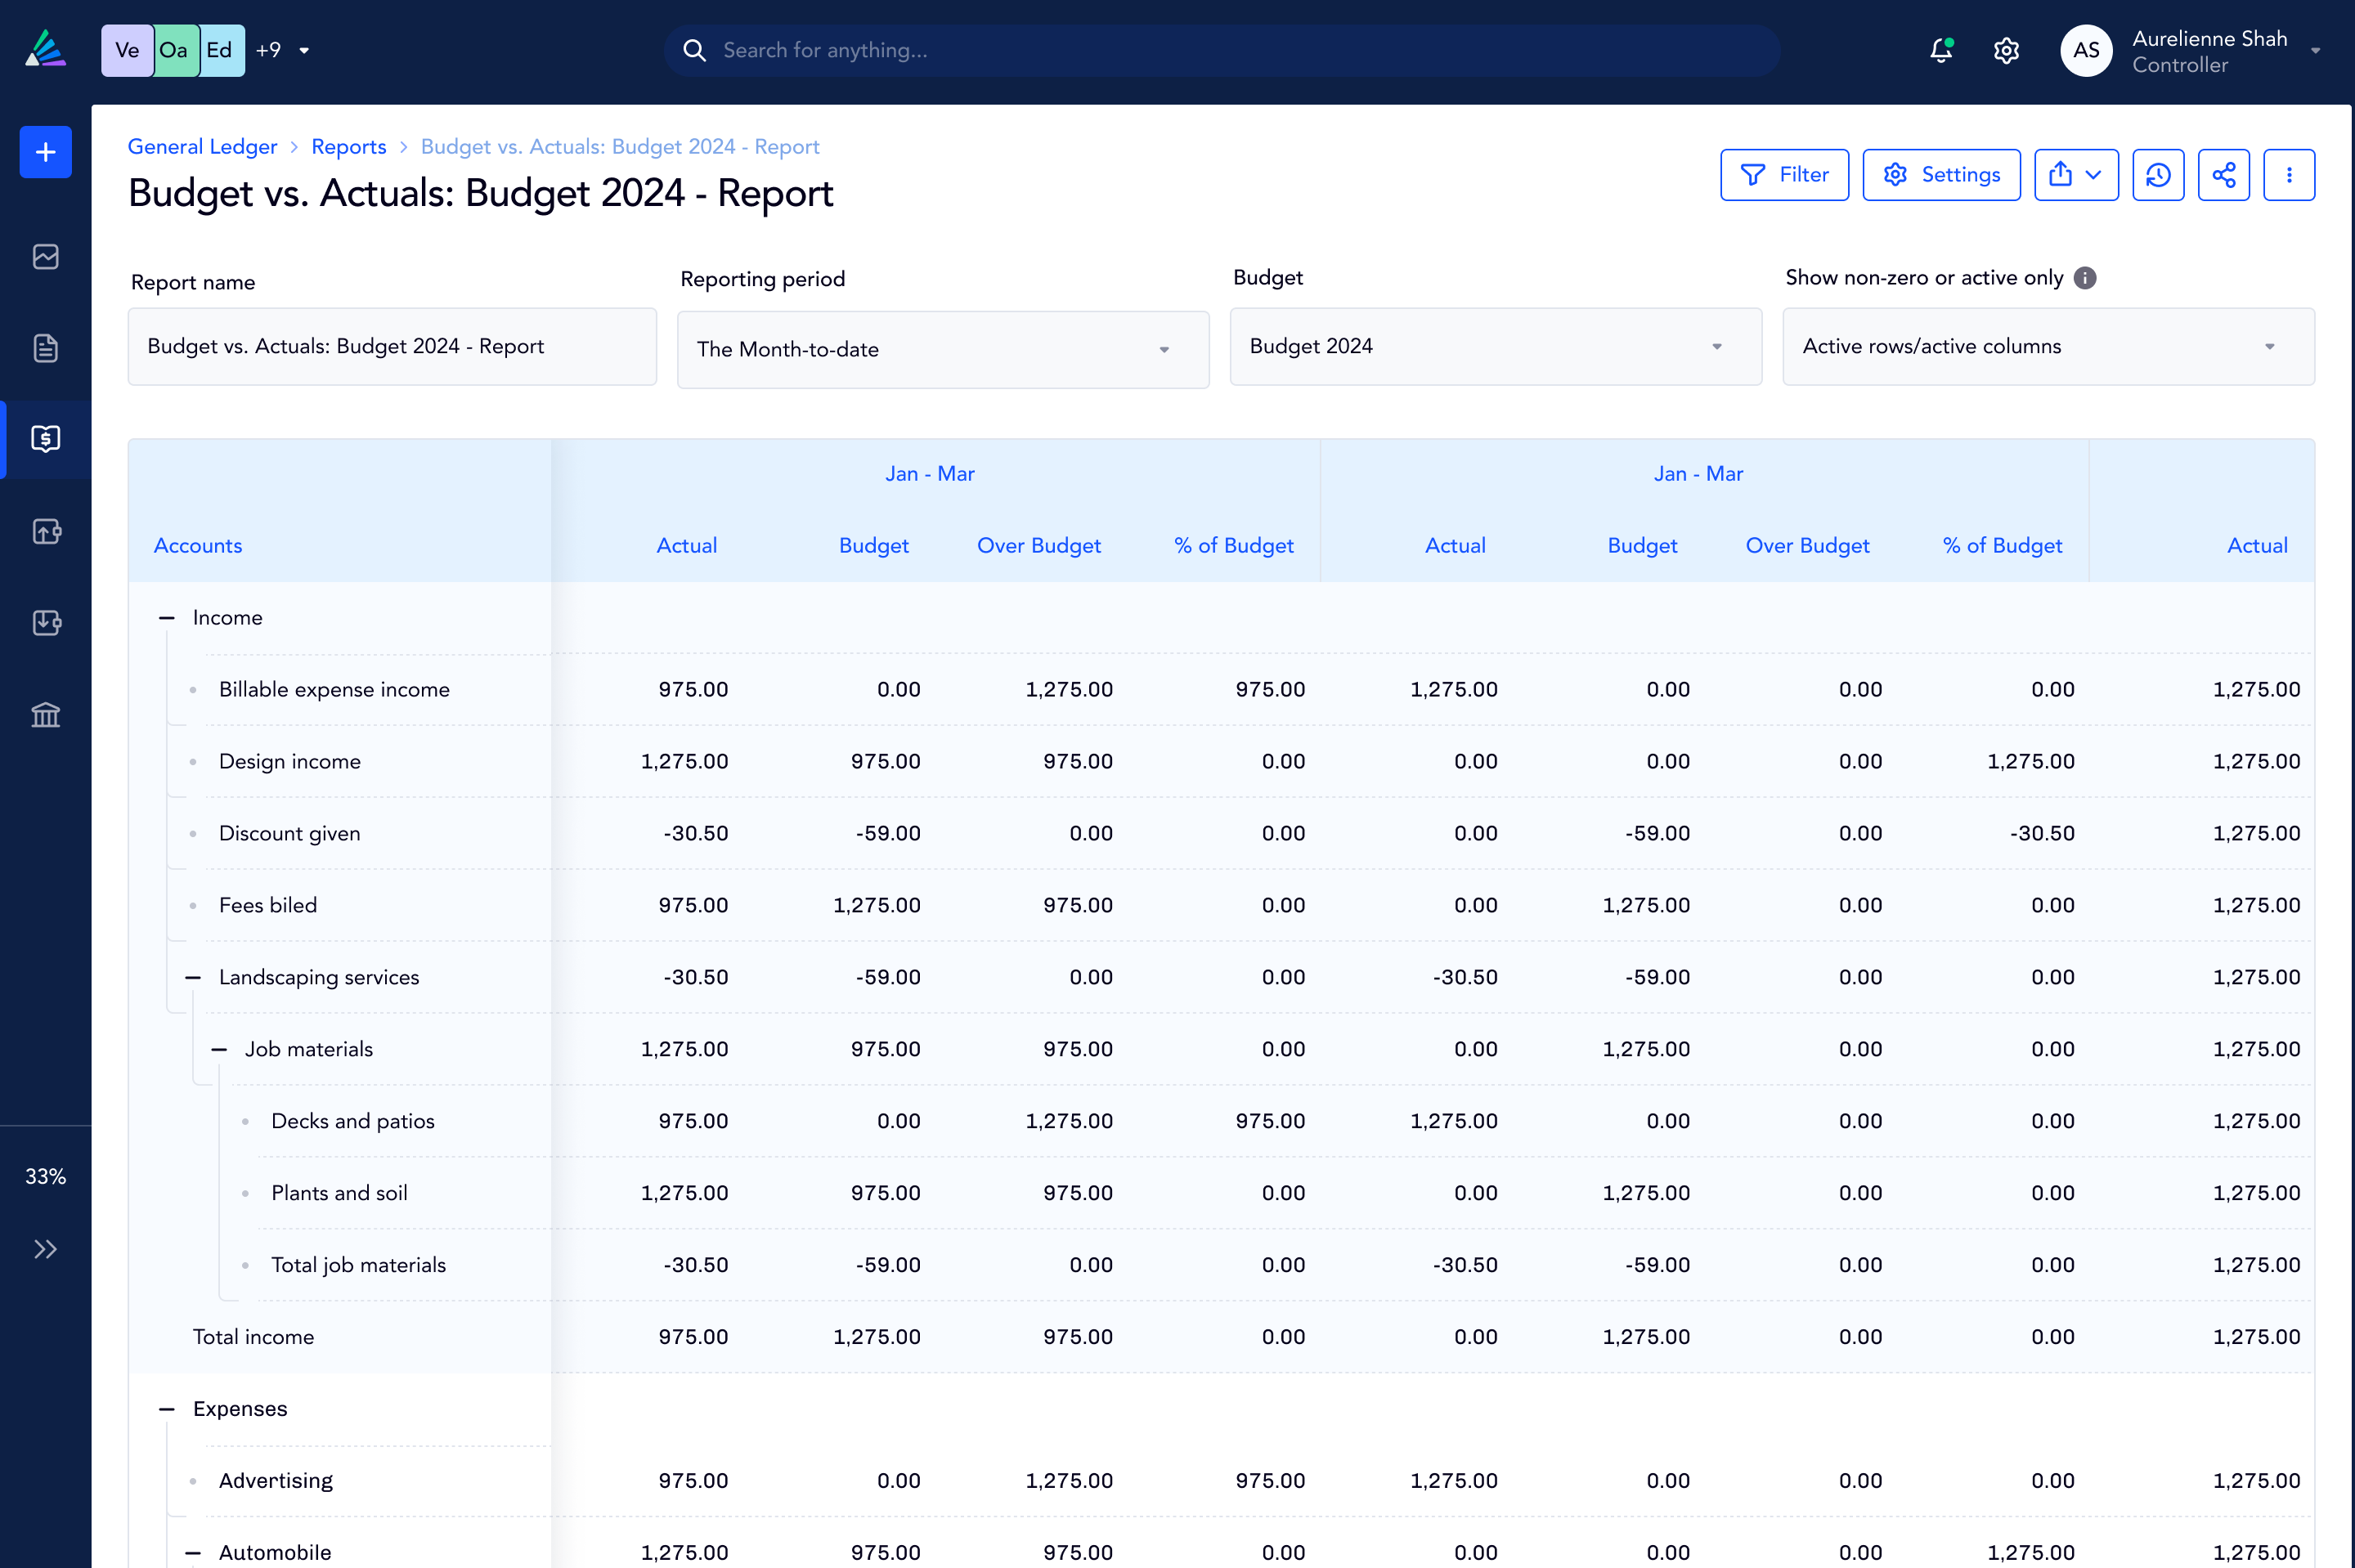Click the notifications bell icon

1940,50
